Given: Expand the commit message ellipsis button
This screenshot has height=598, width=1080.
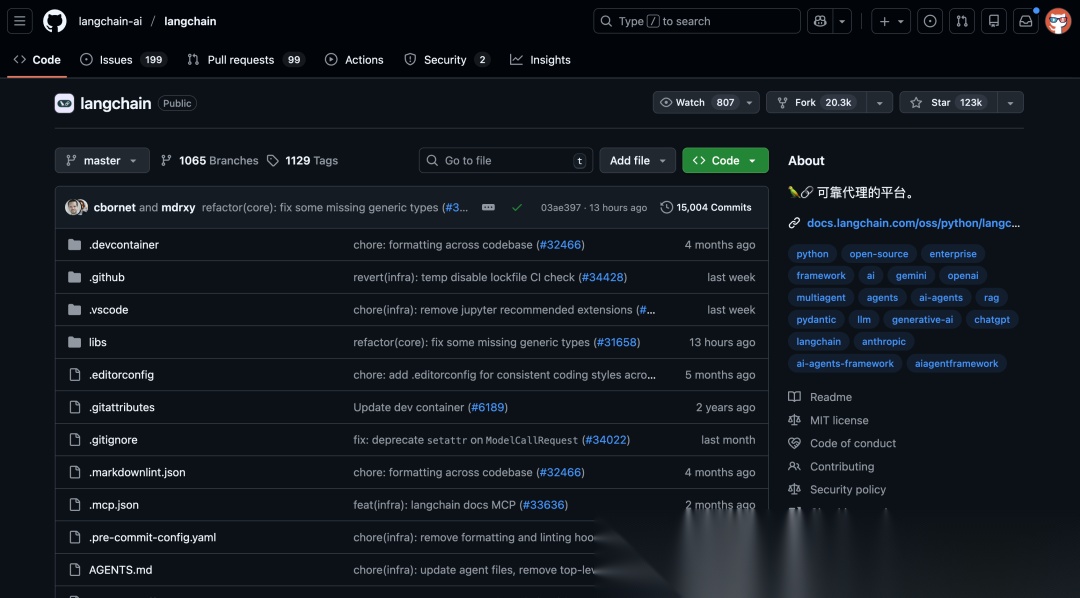Looking at the screenshot, I should 488,207.
